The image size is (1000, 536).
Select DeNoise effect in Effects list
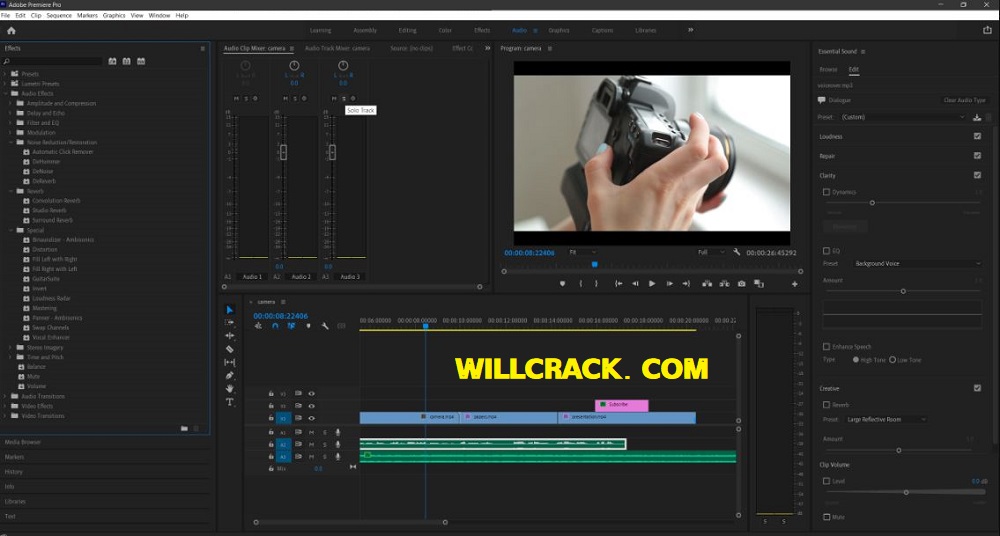pyautogui.click(x=43, y=172)
